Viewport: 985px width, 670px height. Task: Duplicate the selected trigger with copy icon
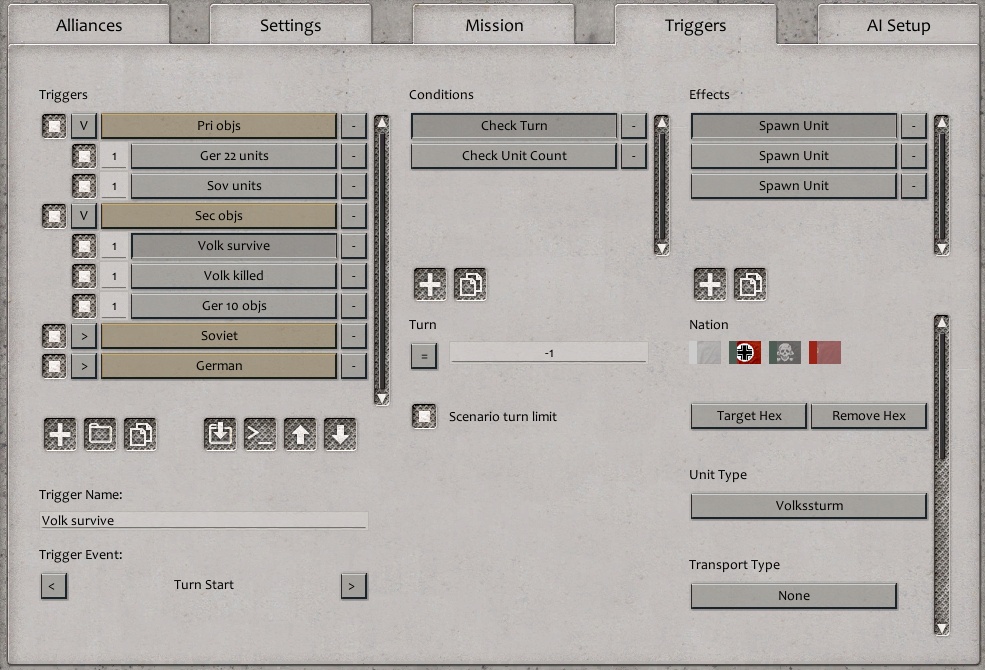coord(141,434)
